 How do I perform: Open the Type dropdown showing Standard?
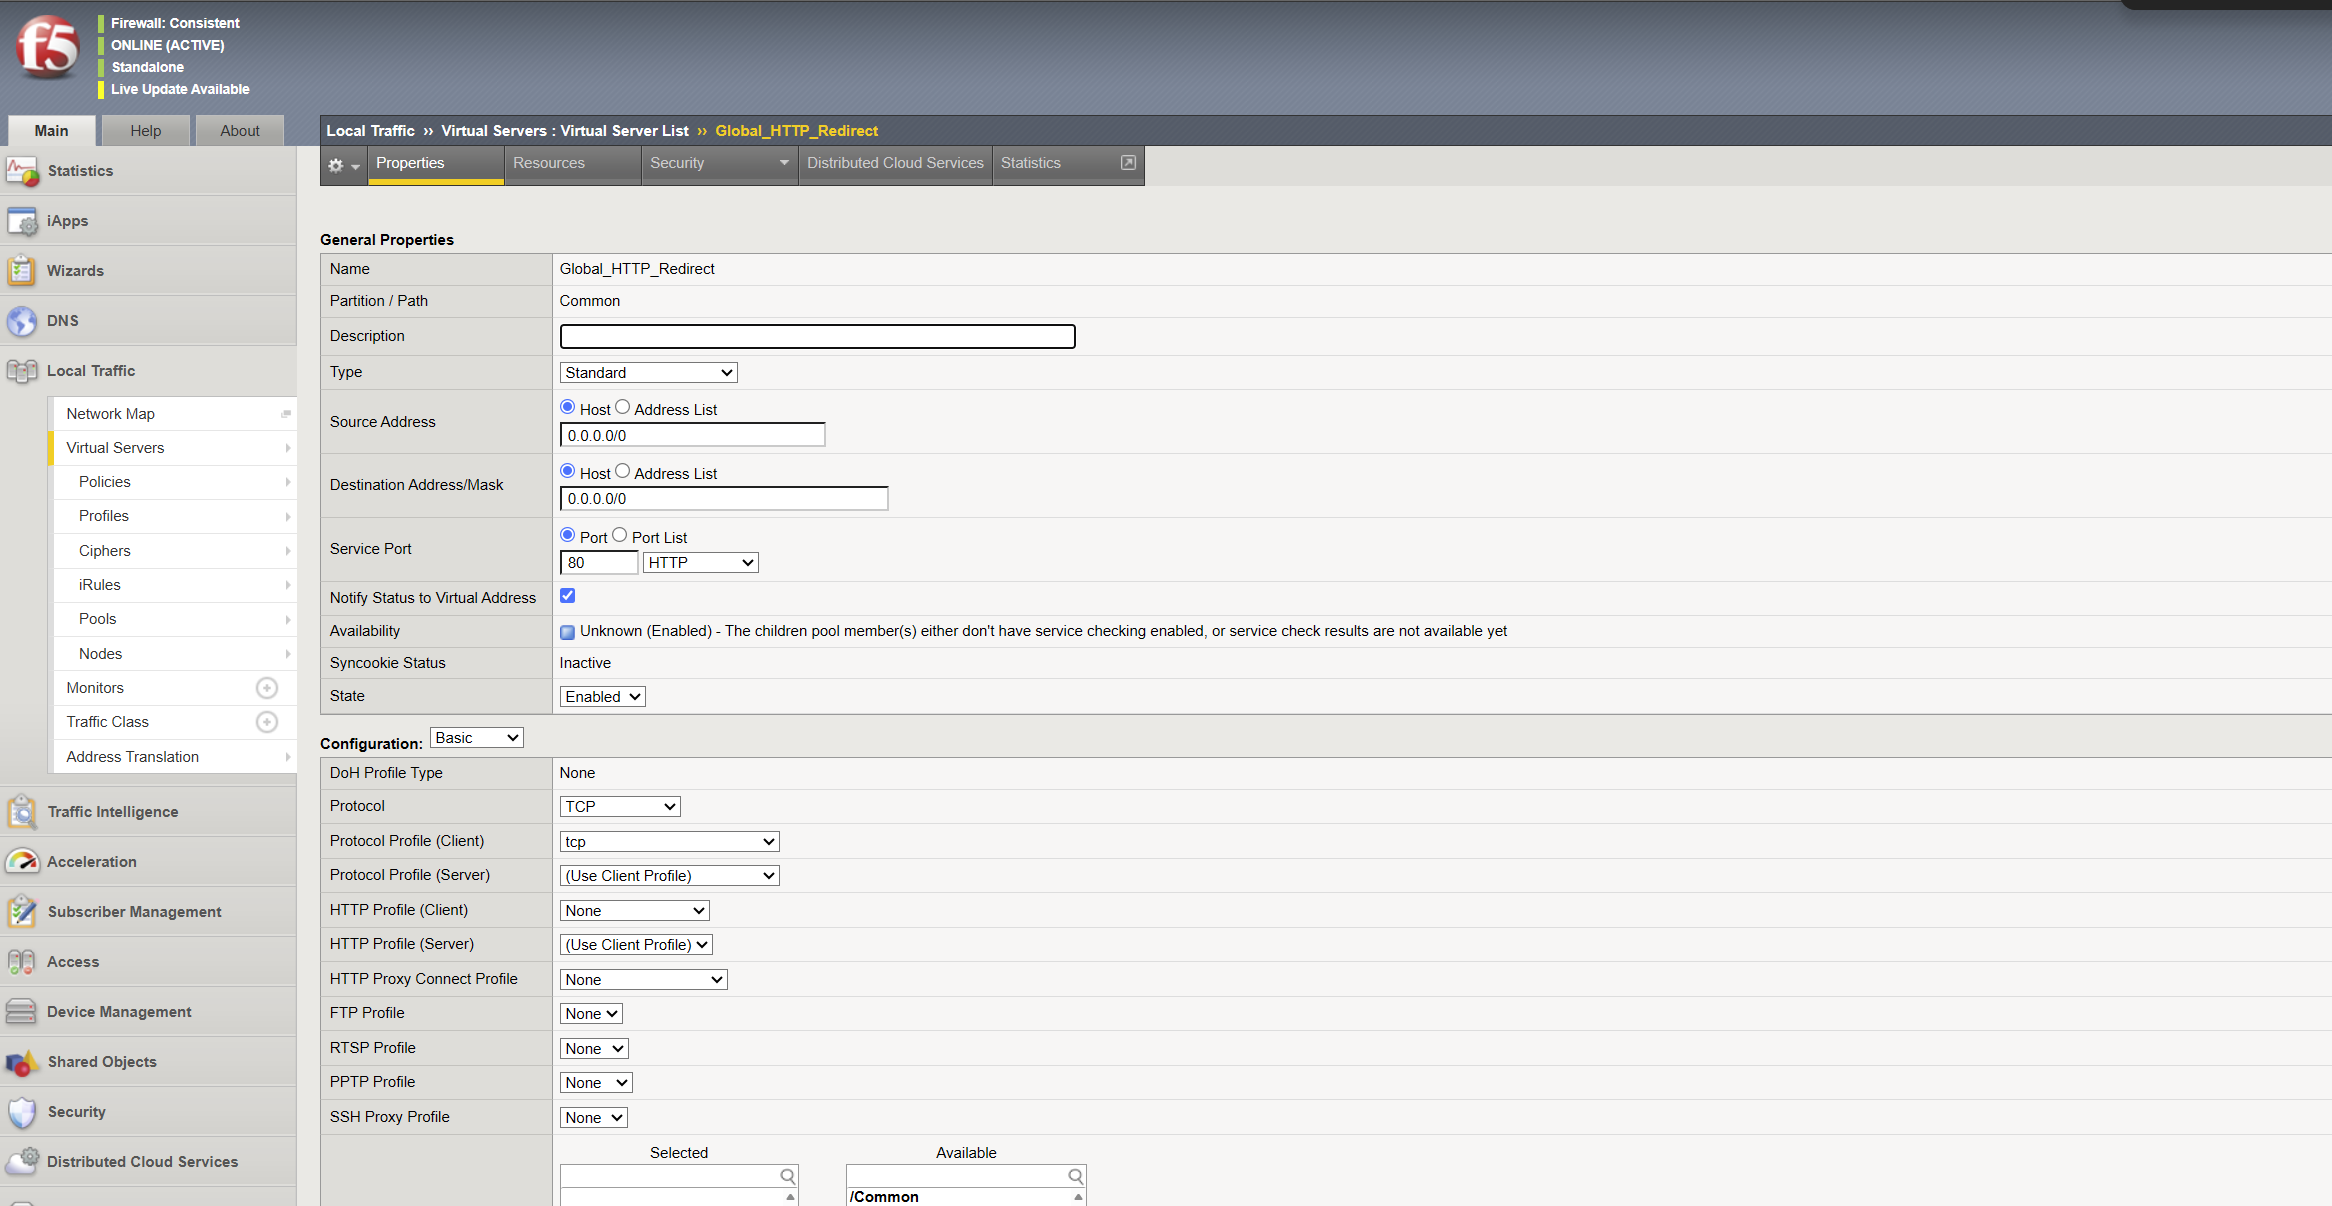click(x=648, y=373)
